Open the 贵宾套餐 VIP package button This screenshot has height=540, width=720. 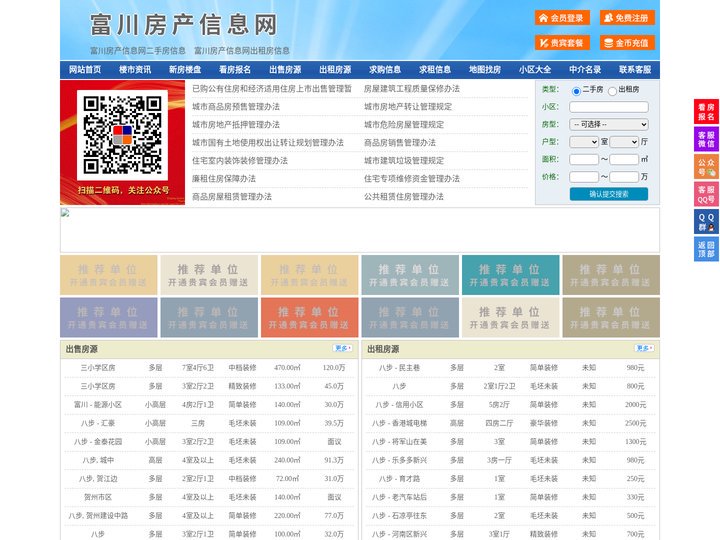562,43
